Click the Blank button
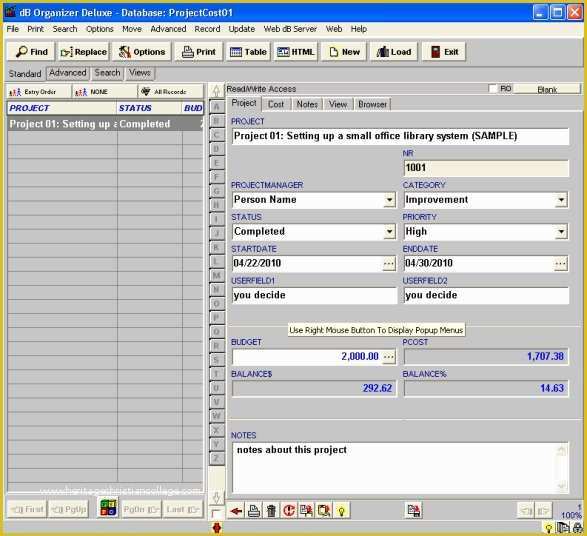This screenshot has height=536, width=587. pyautogui.click(x=547, y=89)
